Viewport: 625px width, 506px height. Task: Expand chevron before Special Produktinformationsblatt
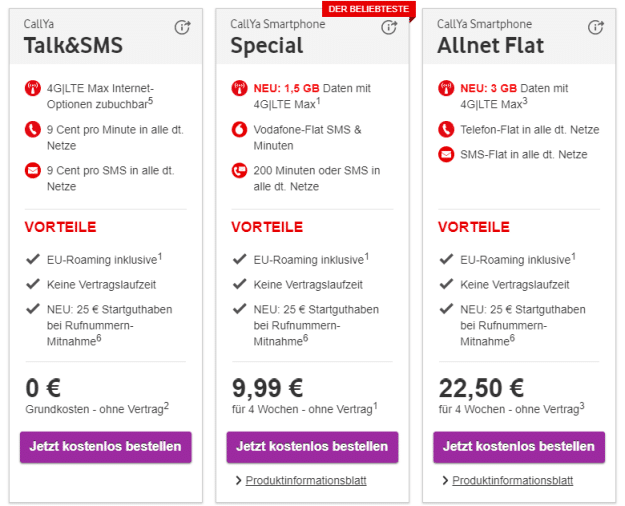coord(238,480)
